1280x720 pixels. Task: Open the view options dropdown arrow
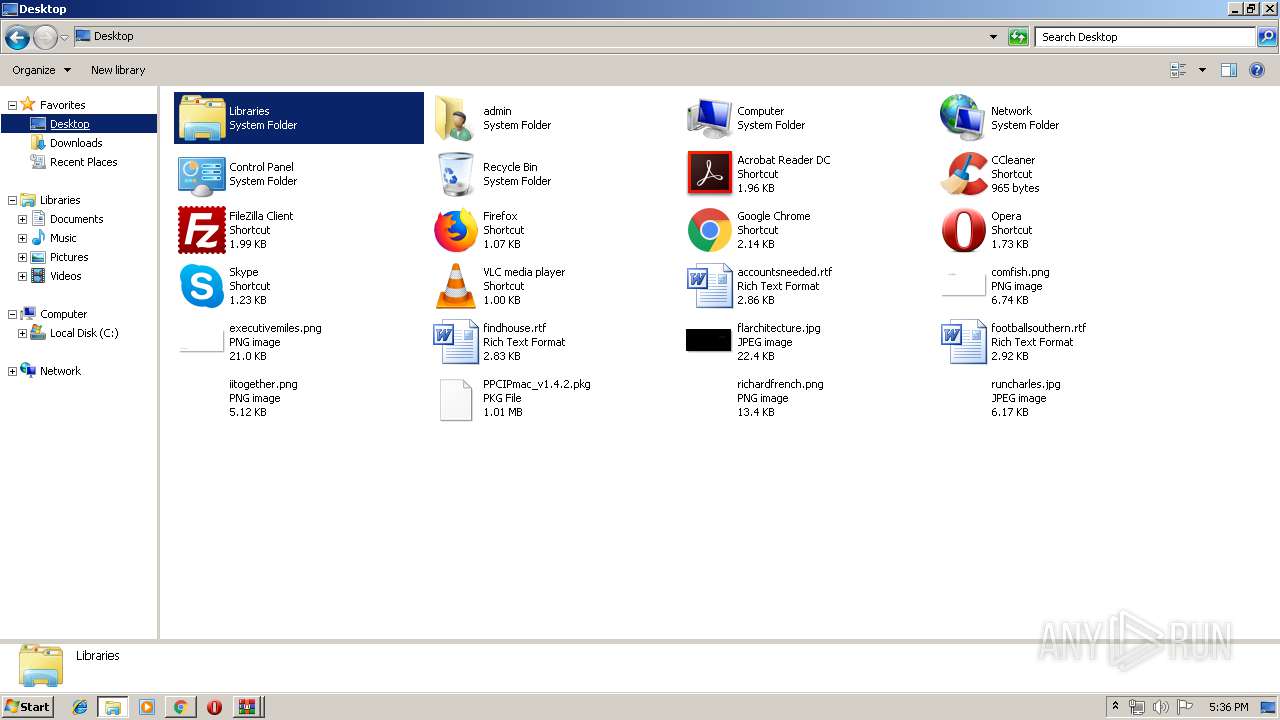1202,70
